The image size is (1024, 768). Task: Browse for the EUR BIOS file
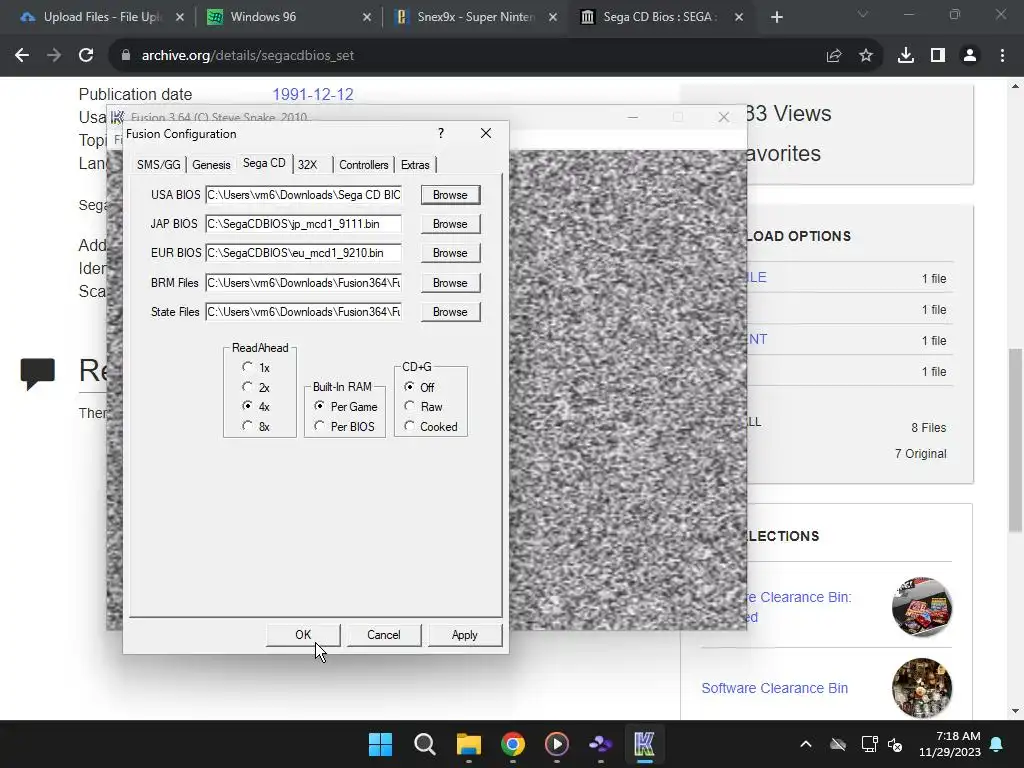coord(450,253)
